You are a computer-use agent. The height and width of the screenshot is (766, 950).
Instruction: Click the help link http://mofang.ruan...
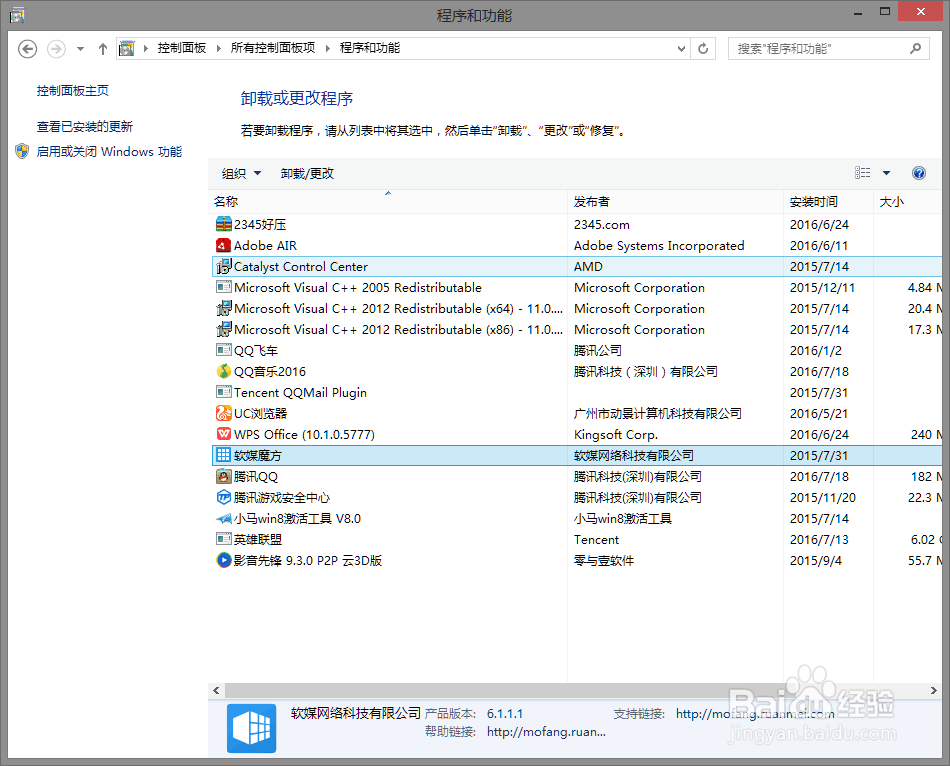(x=546, y=732)
